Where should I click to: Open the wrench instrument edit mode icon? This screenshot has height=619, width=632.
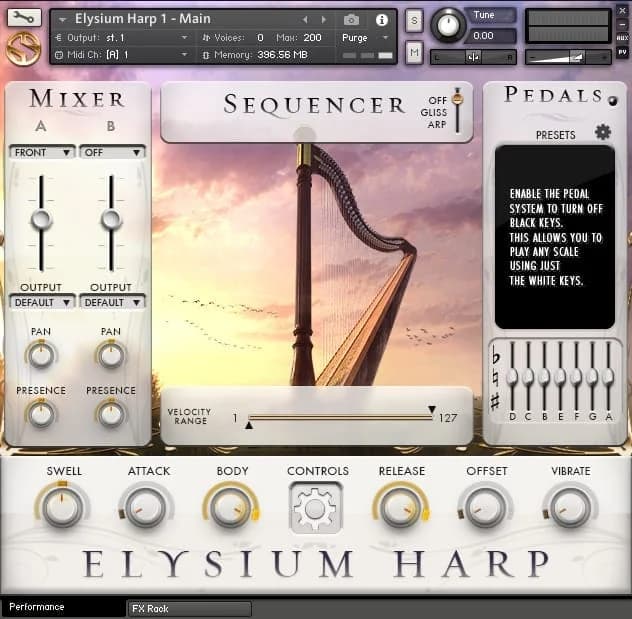click(24, 17)
